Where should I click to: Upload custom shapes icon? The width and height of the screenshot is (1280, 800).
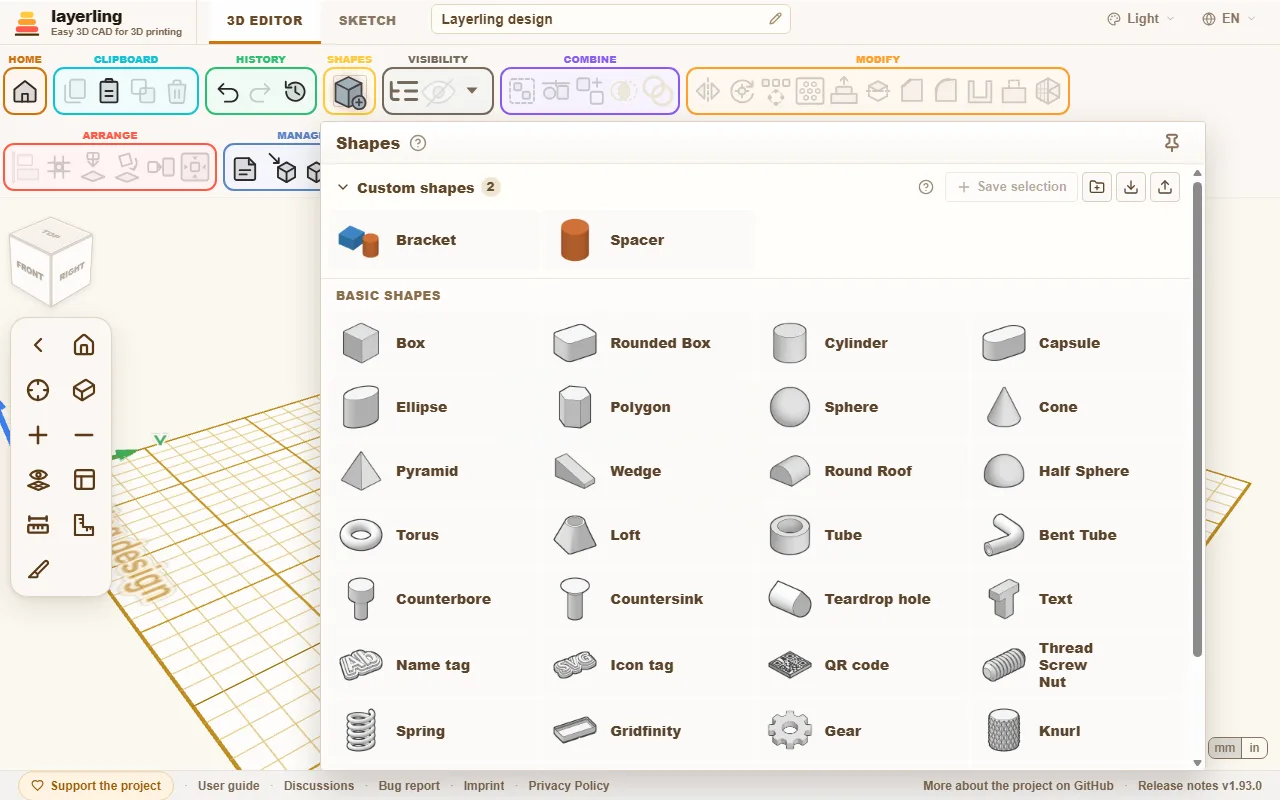1165,187
